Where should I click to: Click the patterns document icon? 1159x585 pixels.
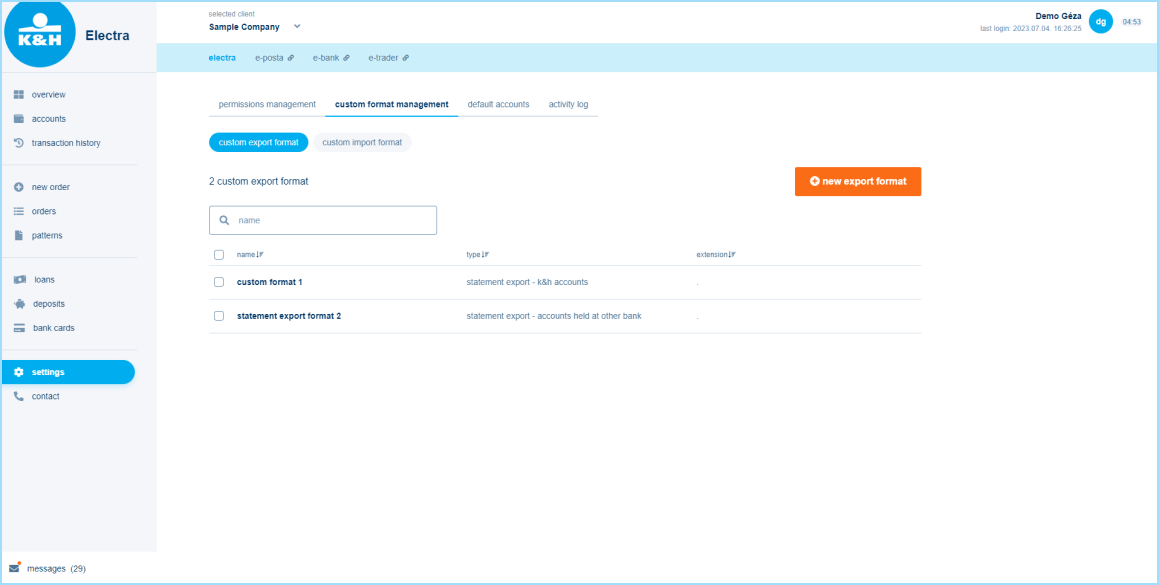[18, 236]
